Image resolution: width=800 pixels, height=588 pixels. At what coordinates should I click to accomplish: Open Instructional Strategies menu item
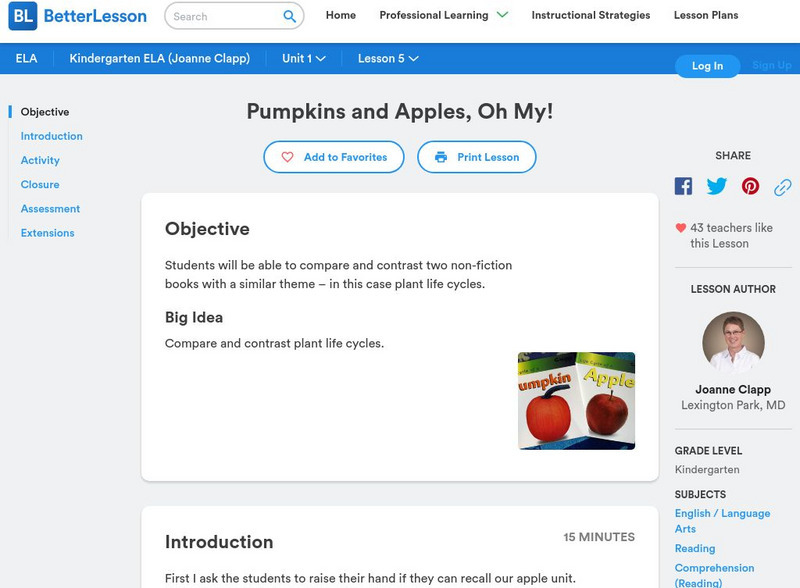(x=590, y=15)
